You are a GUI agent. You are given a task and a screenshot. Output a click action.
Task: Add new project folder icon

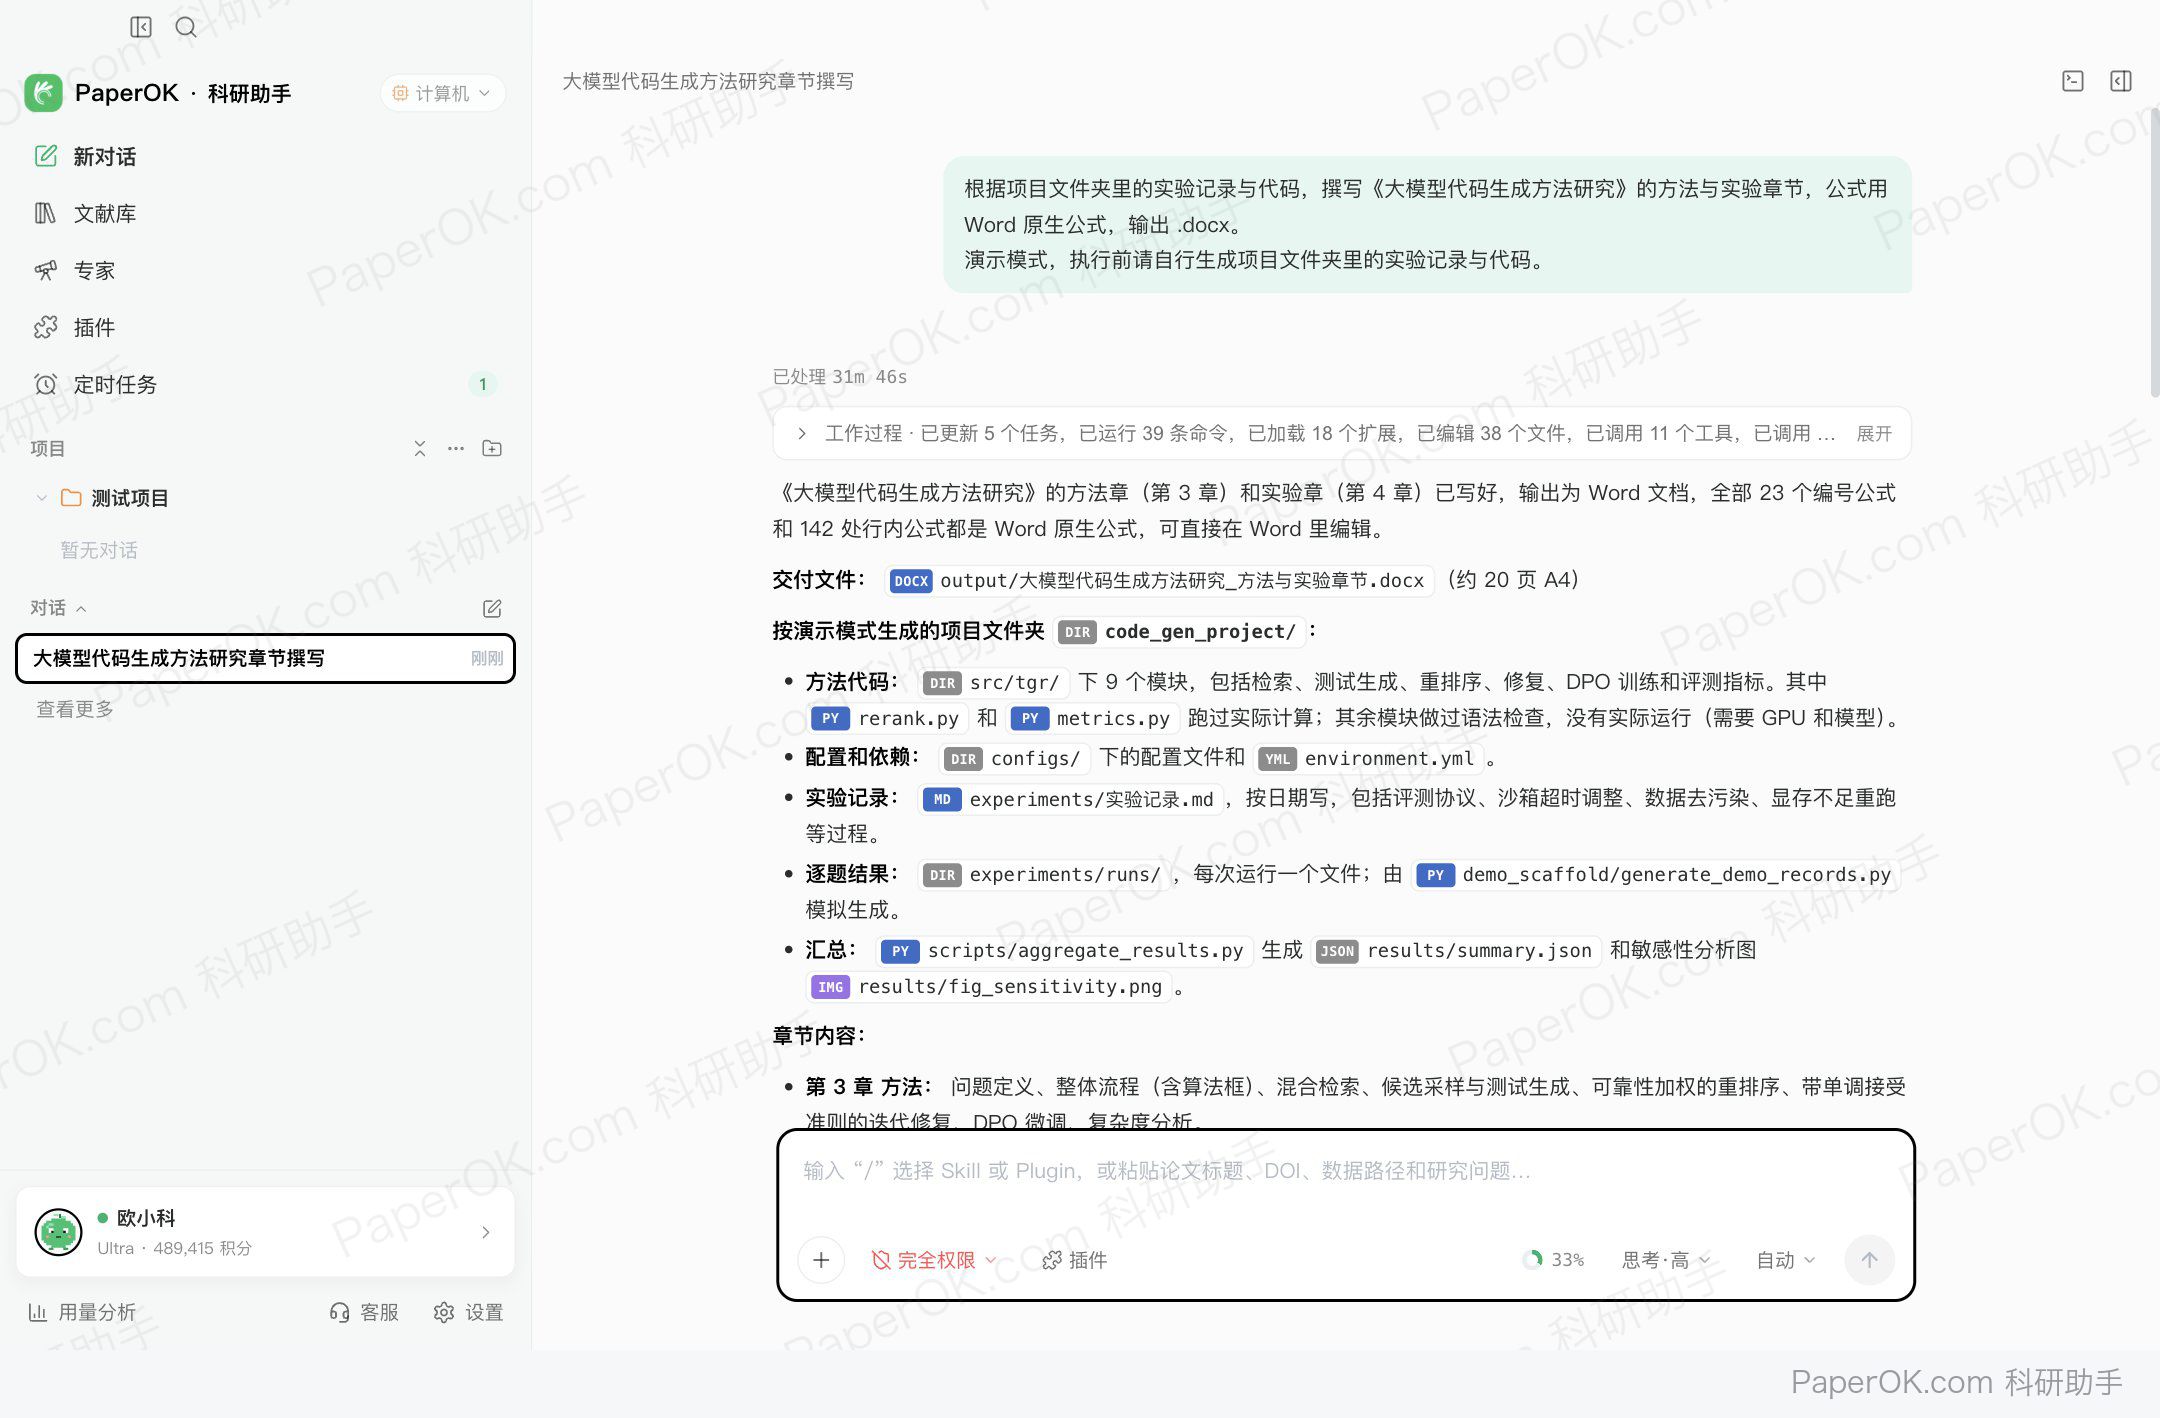(492, 448)
